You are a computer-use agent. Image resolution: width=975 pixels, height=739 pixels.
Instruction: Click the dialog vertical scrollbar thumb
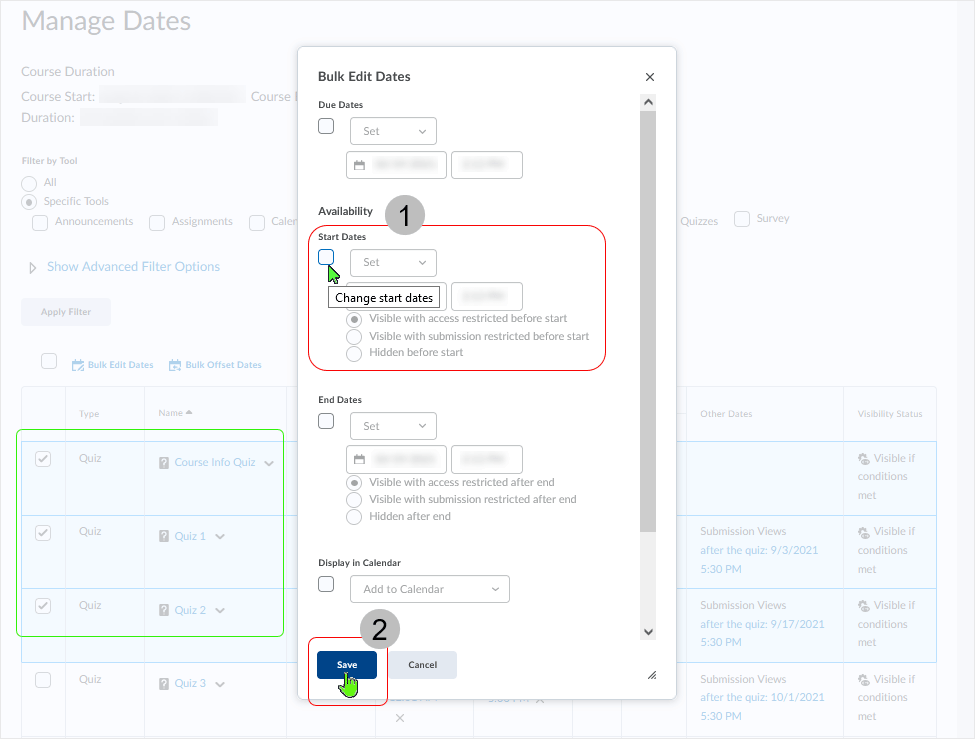click(648, 321)
